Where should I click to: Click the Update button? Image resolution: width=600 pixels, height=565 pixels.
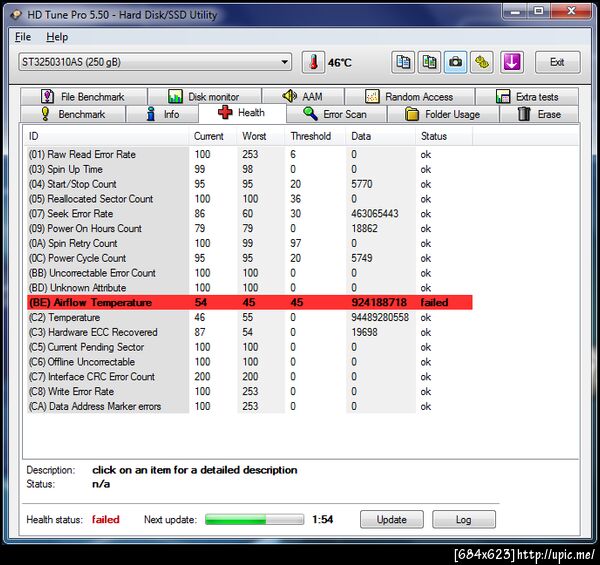(x=391, y=519)
